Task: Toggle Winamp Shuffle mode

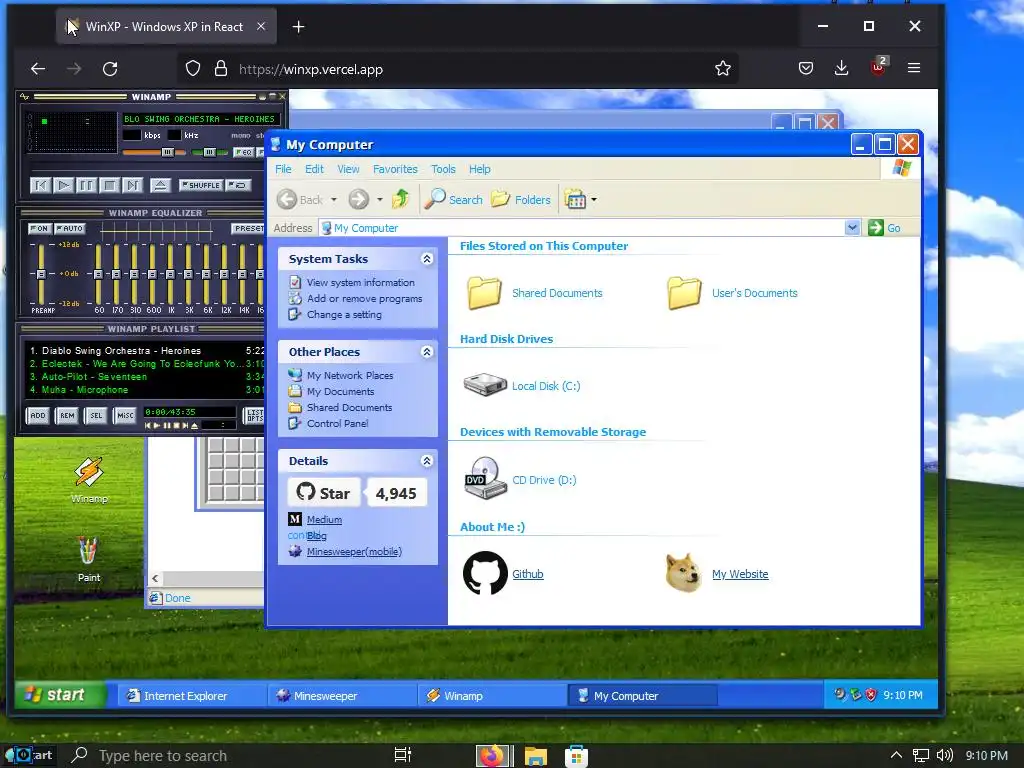Action: 200,185
